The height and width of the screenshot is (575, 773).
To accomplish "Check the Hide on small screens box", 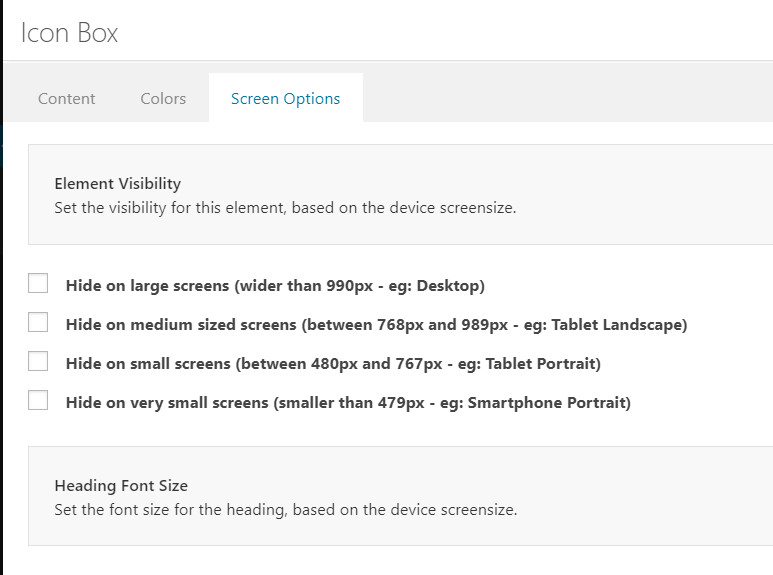I will [38, 361].
